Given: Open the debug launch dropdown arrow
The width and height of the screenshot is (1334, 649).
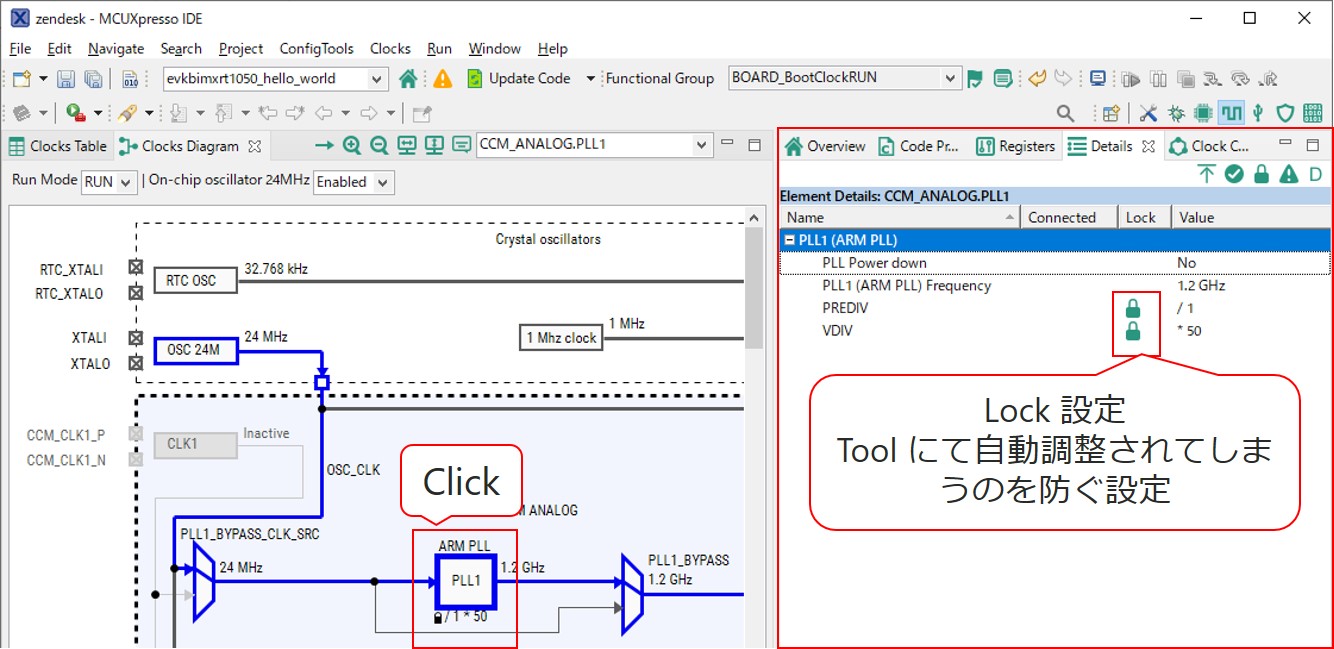Looking at the screenshot, I should pyautogui.click(x=97, y=113).
